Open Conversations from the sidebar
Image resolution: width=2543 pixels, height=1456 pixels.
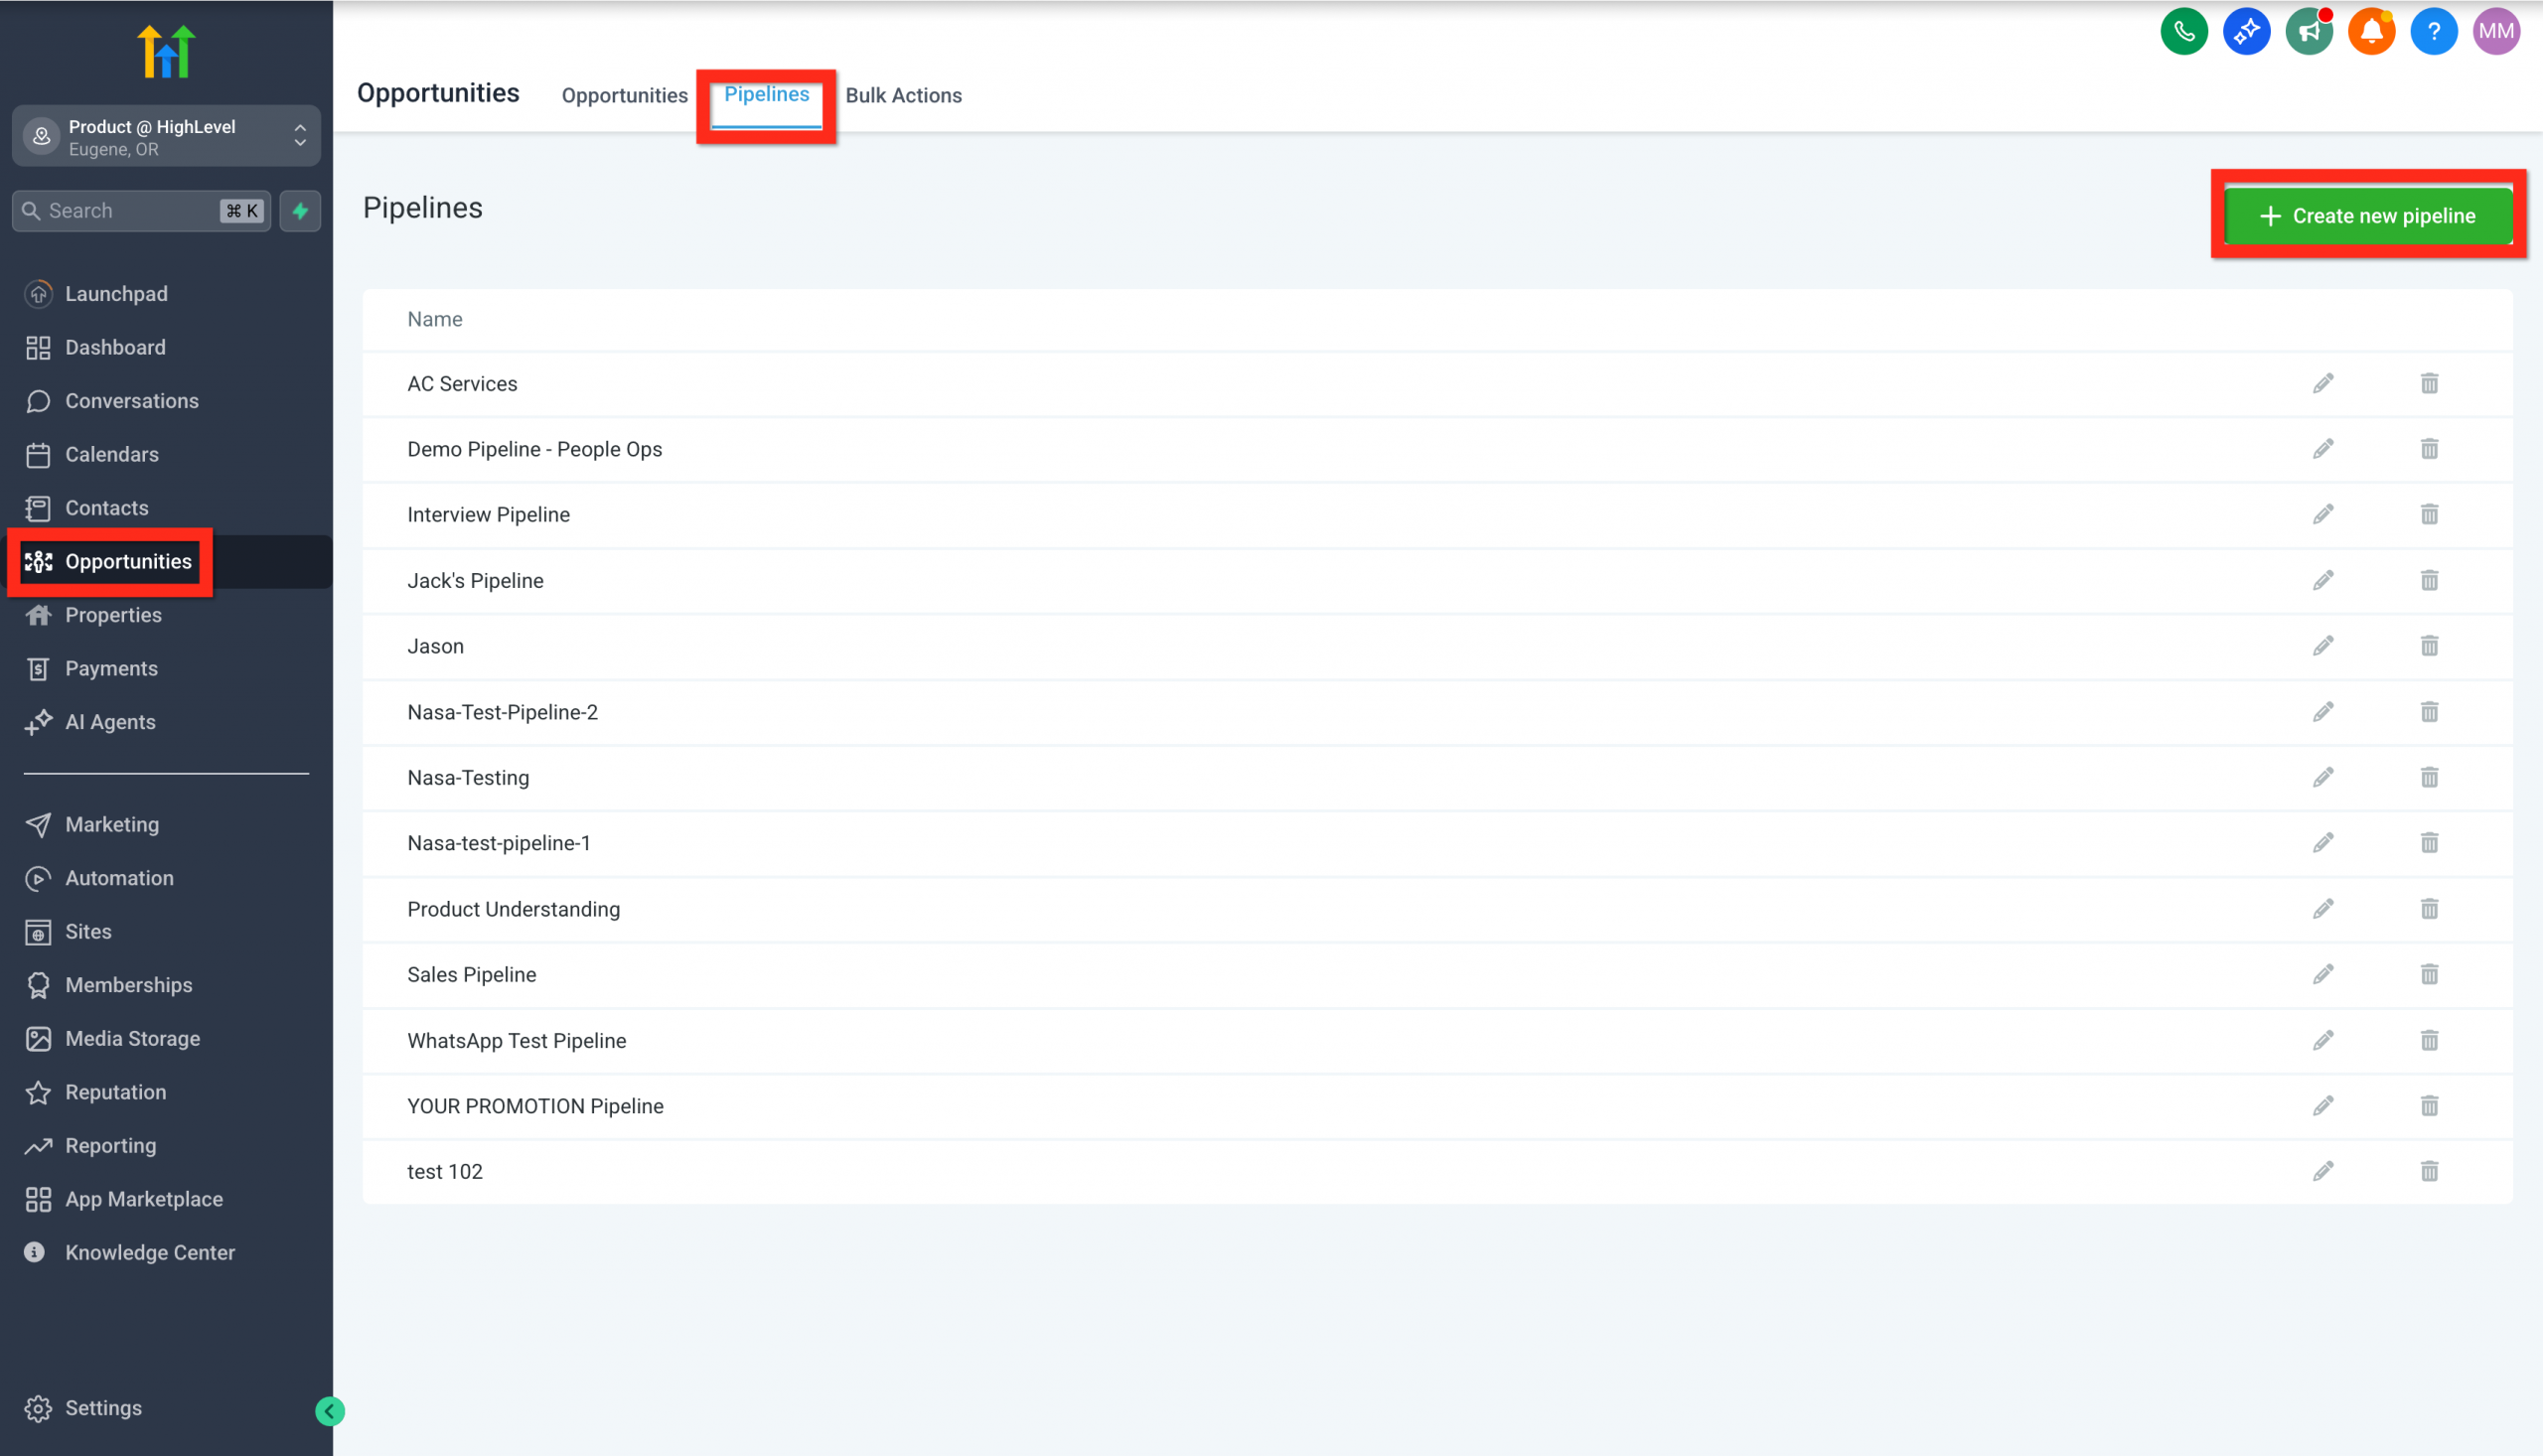[x=131, y=400]
